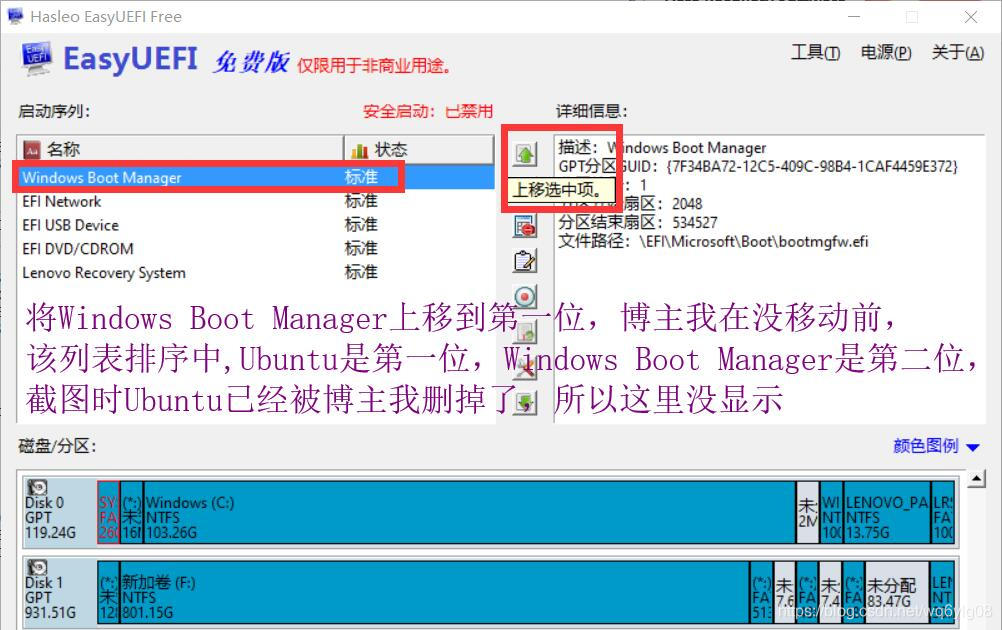This screenshot has height=630, width=1002.
Task: Click the Disk 1 hard drive icon
Action: point(38,567)
